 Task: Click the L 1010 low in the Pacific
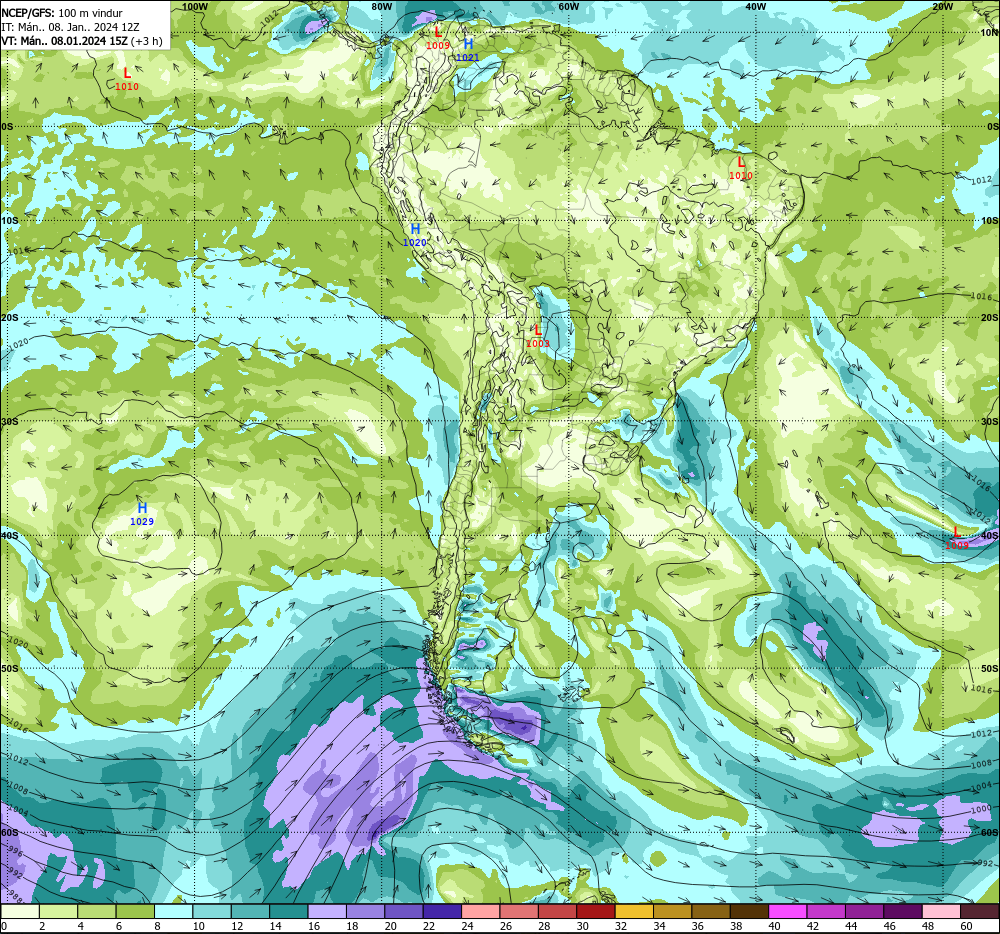127,79
